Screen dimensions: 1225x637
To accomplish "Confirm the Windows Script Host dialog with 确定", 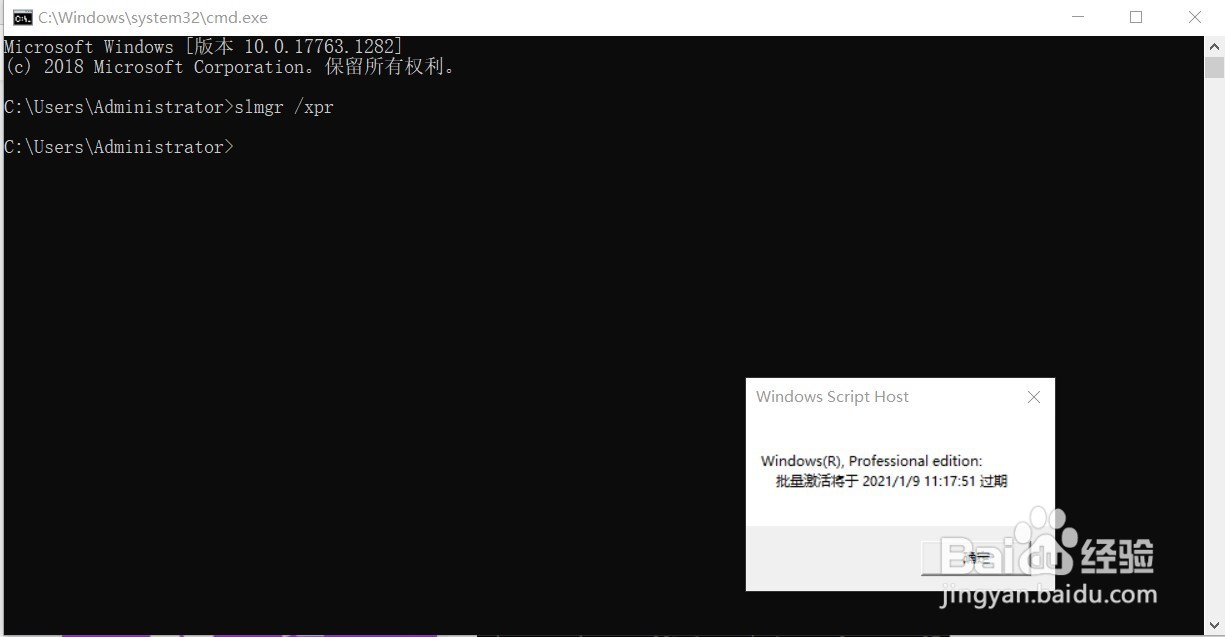I will [975, 559].
